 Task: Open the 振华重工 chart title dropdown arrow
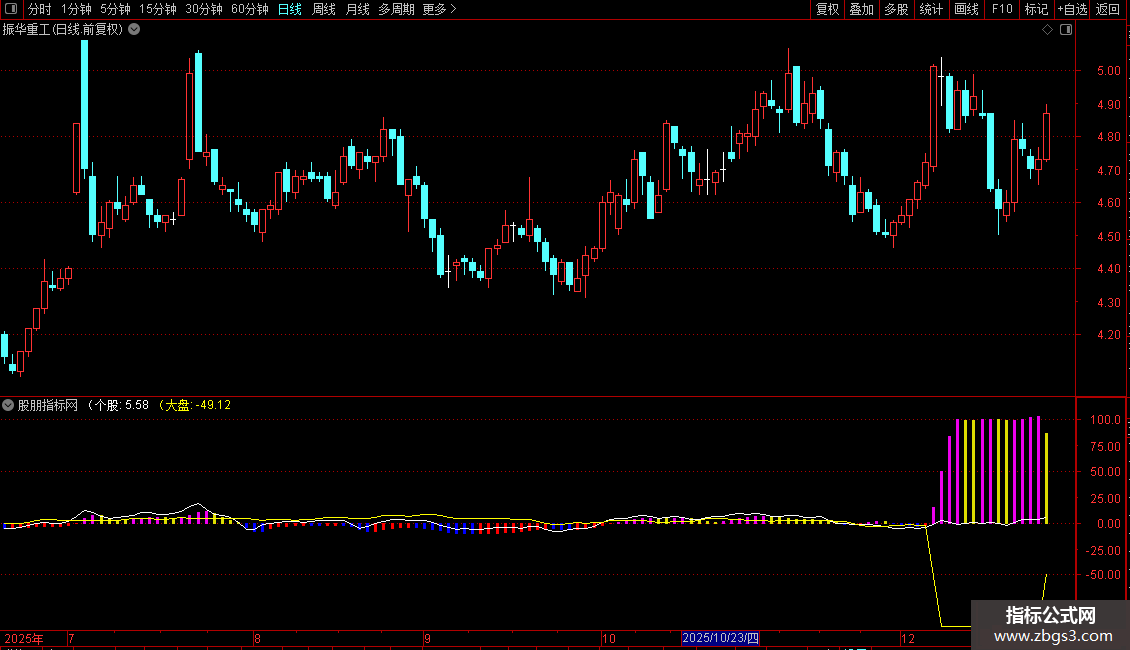(x=134, y=30)
